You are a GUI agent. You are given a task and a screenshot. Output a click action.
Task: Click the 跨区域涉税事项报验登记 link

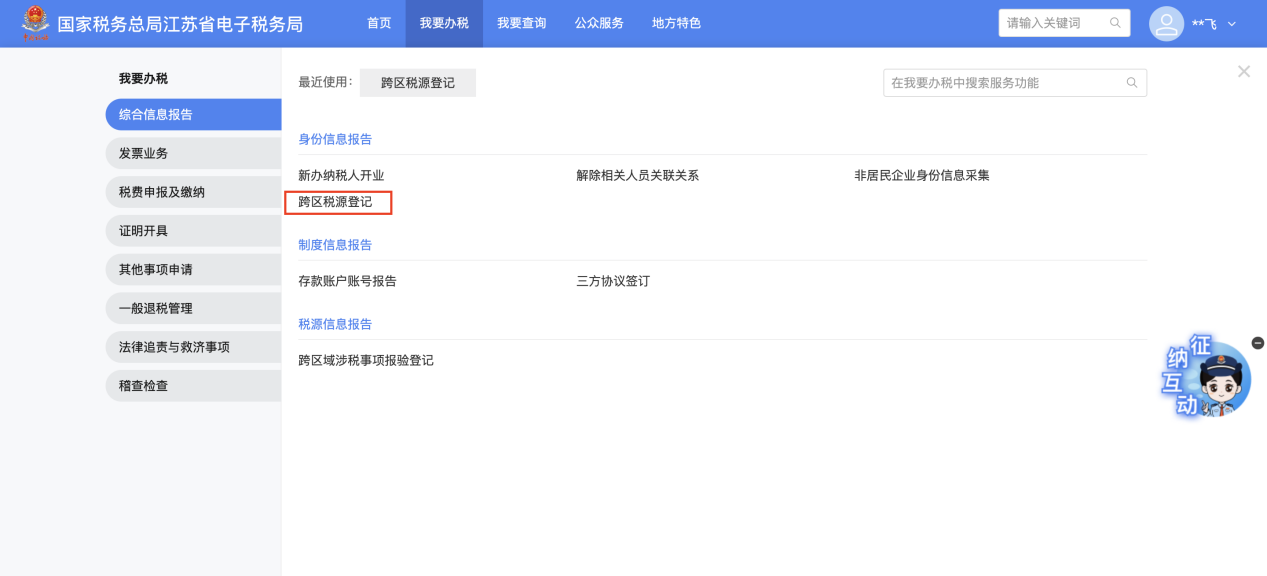(x=366, y=360)
